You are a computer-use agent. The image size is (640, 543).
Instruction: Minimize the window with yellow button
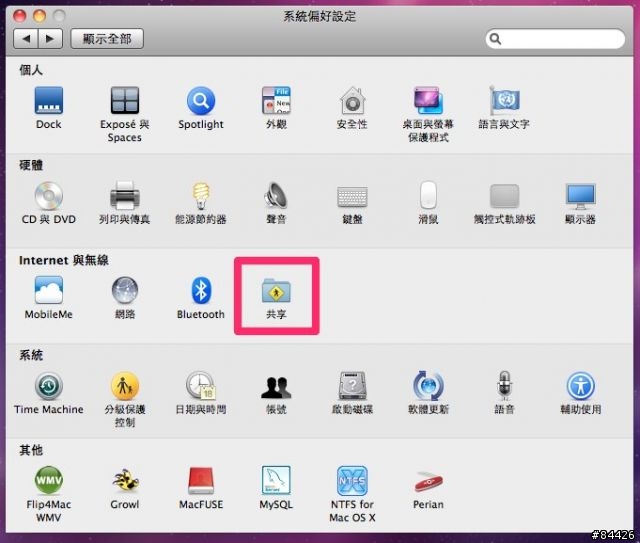click(x=40, y=16)
